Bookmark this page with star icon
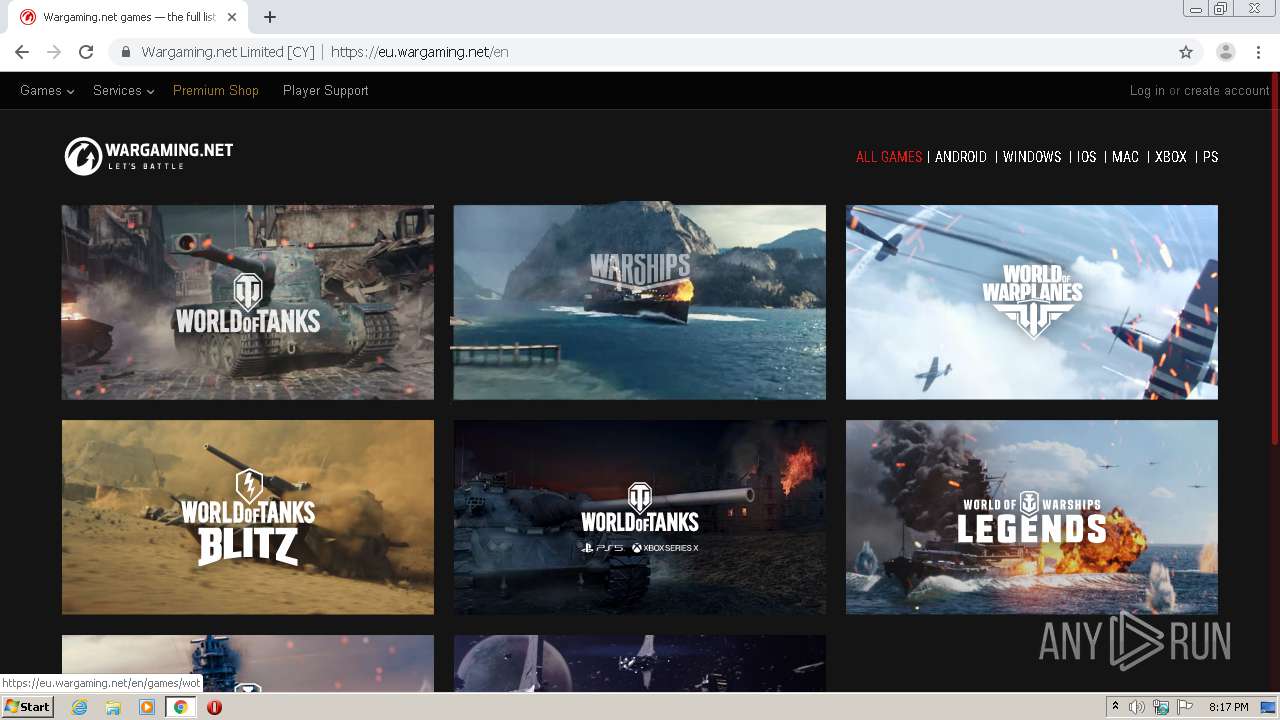 point(1186,52)
